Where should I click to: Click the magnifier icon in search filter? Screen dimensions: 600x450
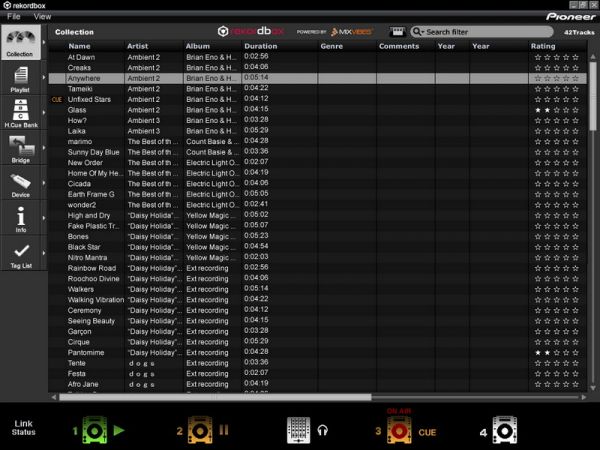pyautogui.click(x=417, y=32)
